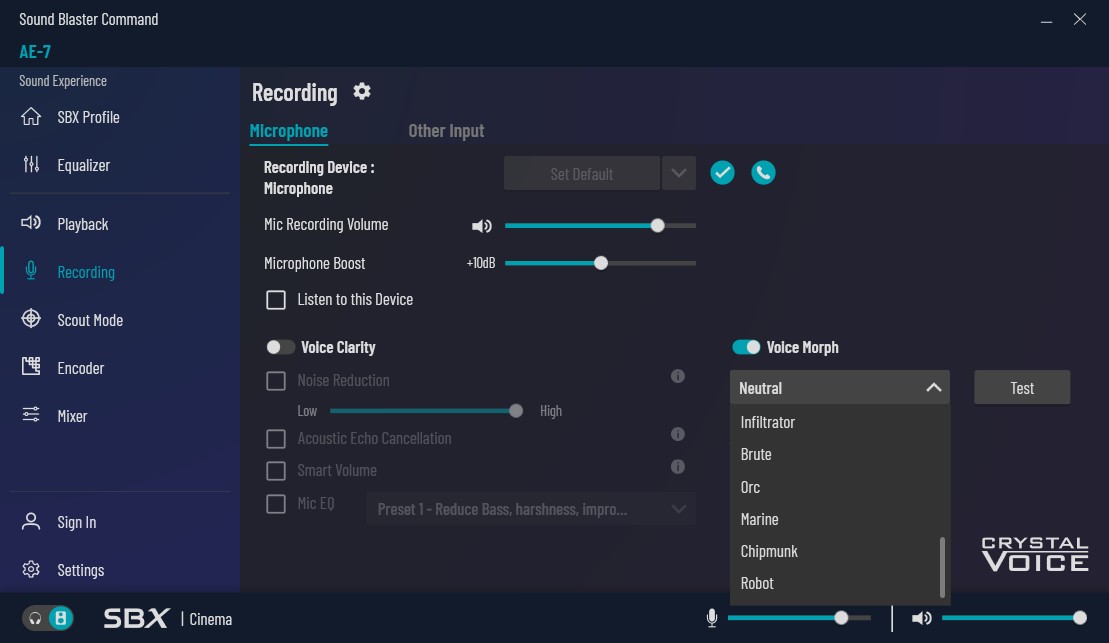
Task: Switch to the Other Input tab
Action: (446, 131)
